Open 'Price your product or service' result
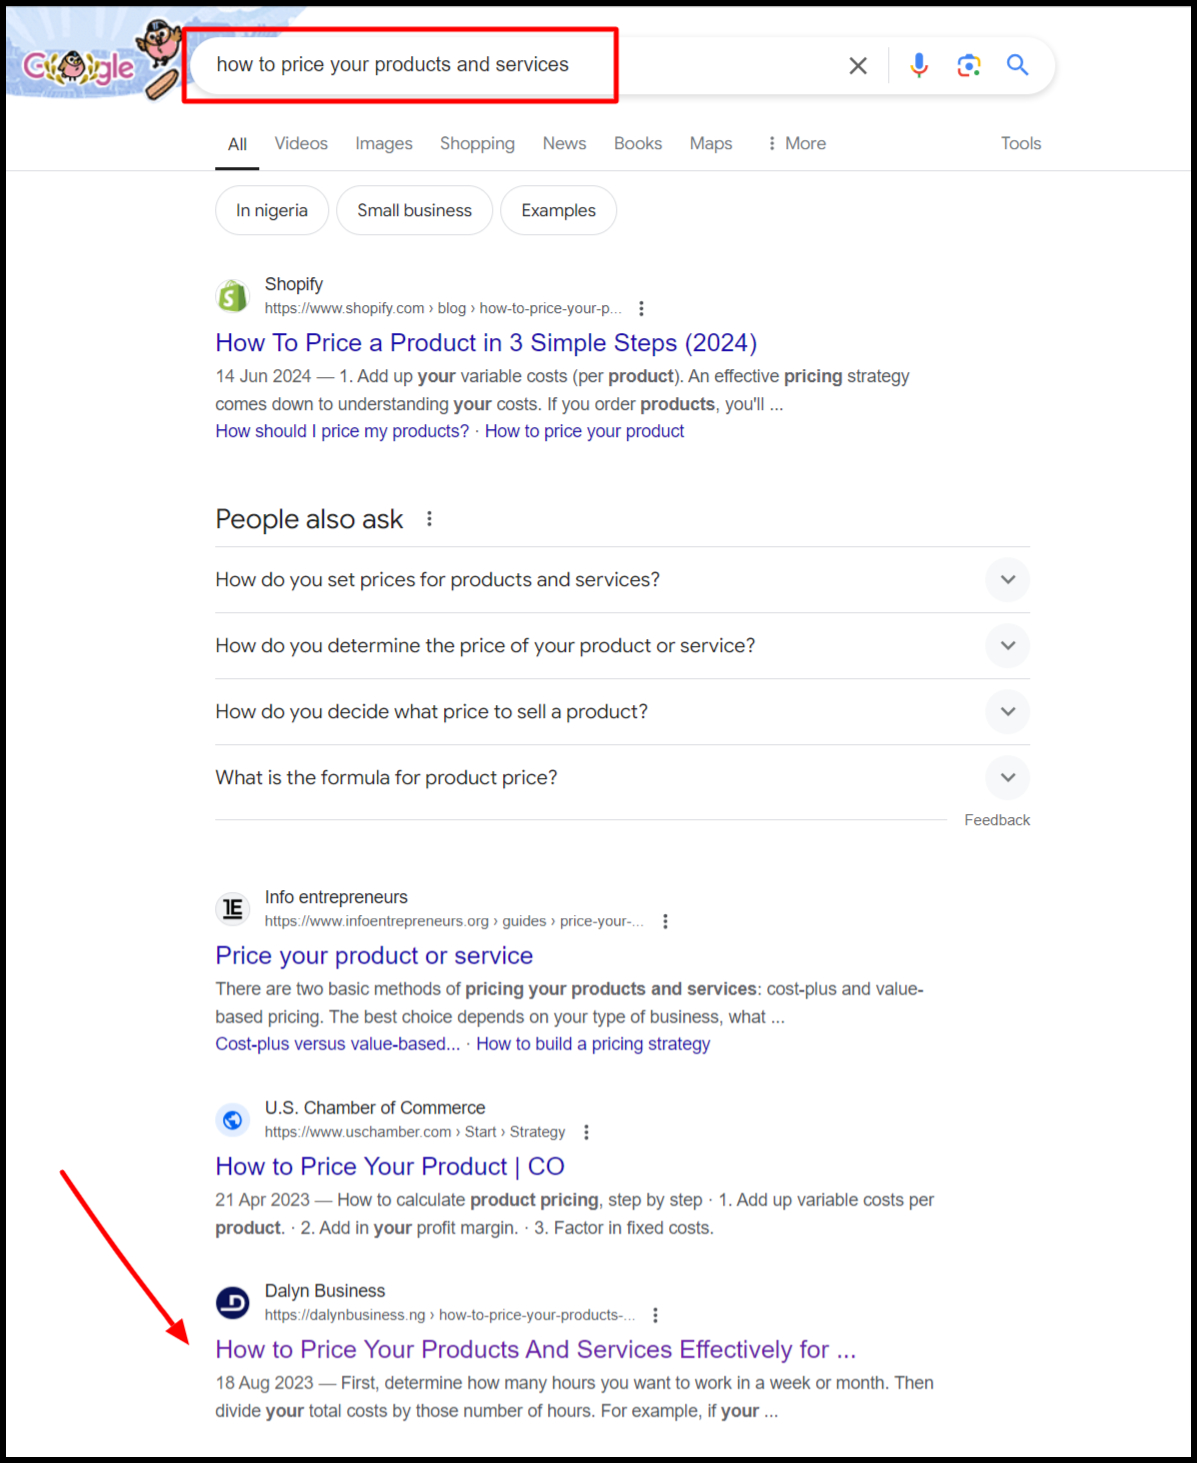 (374, 956)
